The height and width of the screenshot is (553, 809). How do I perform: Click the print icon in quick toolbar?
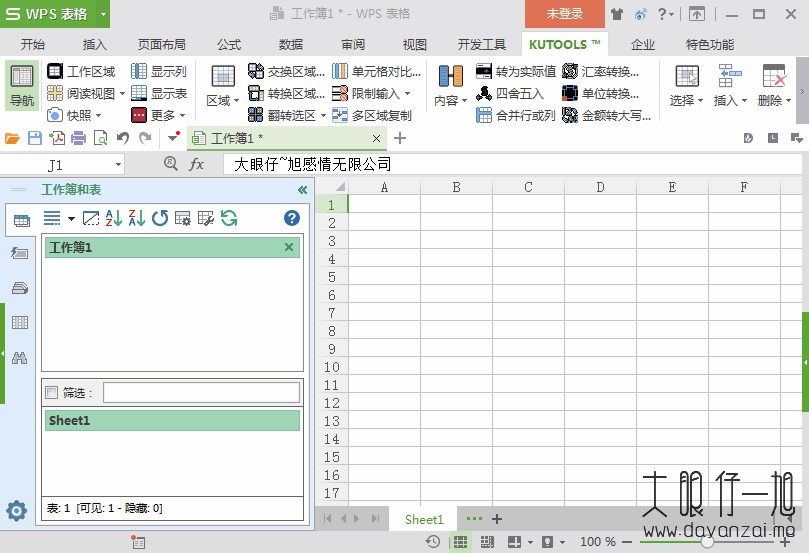tap(78, 138)
